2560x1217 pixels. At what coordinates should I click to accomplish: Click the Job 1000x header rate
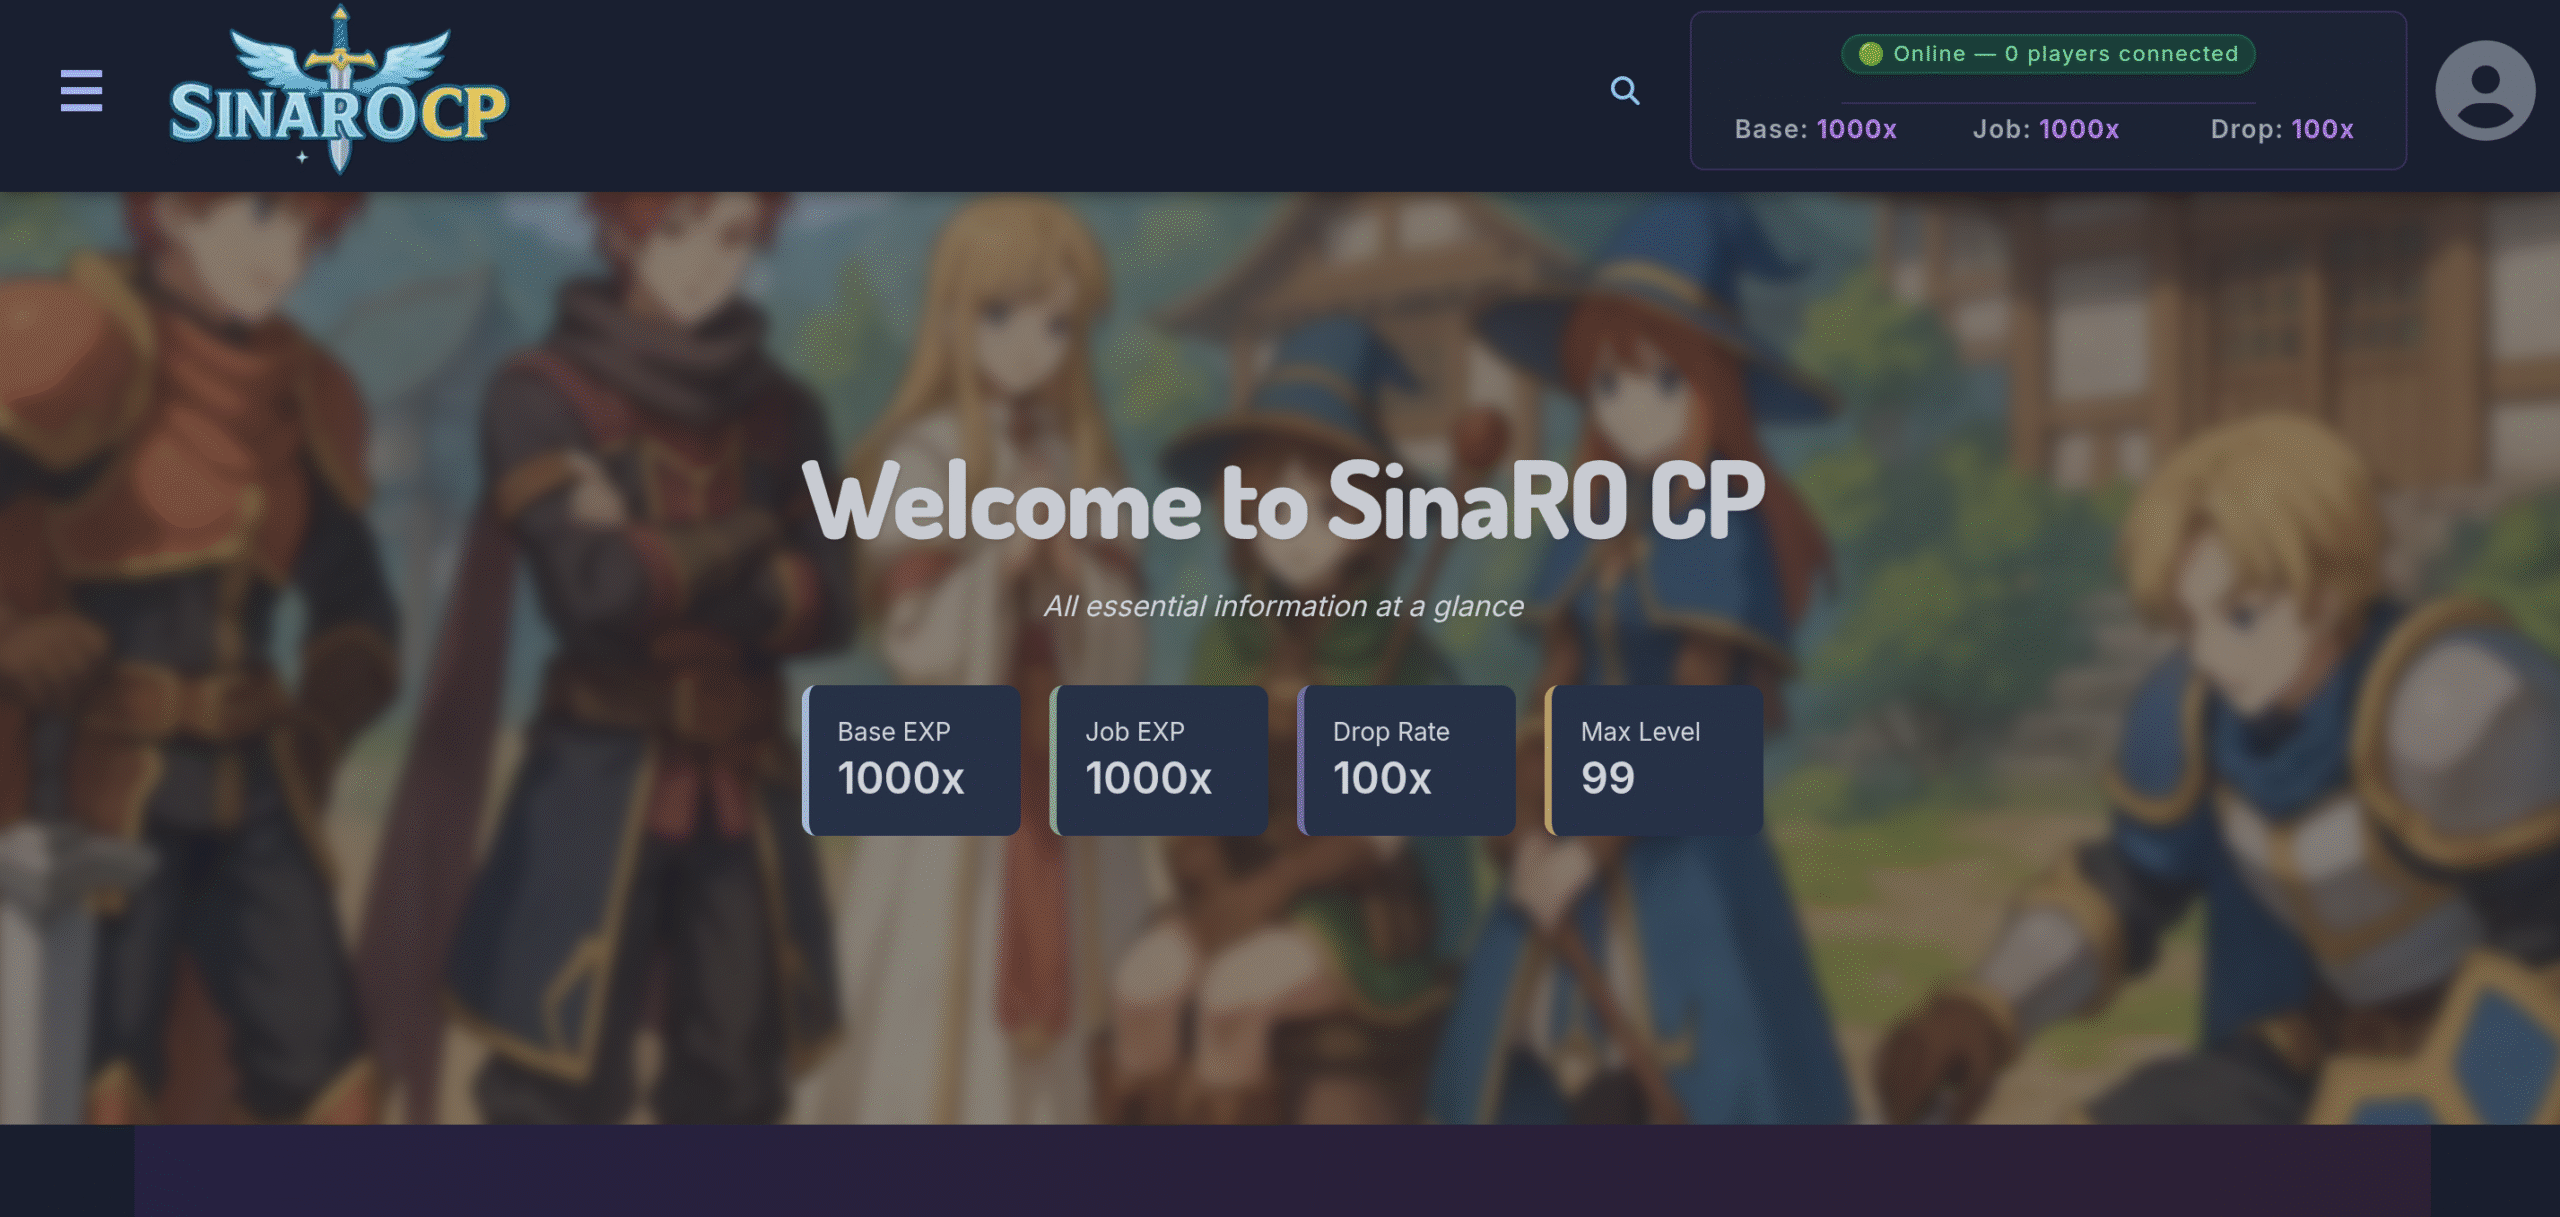(2045, 129)
